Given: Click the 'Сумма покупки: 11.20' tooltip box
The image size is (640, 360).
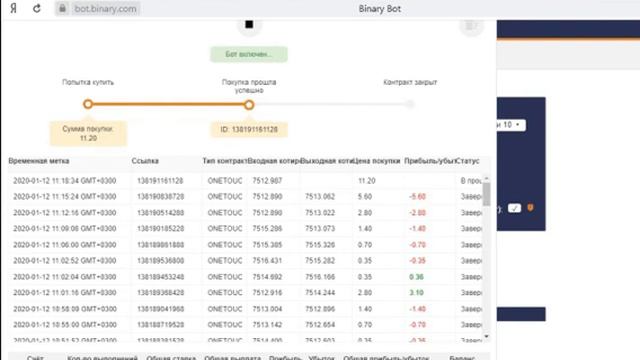Looking at the screenshot, I should pos(88,133).
